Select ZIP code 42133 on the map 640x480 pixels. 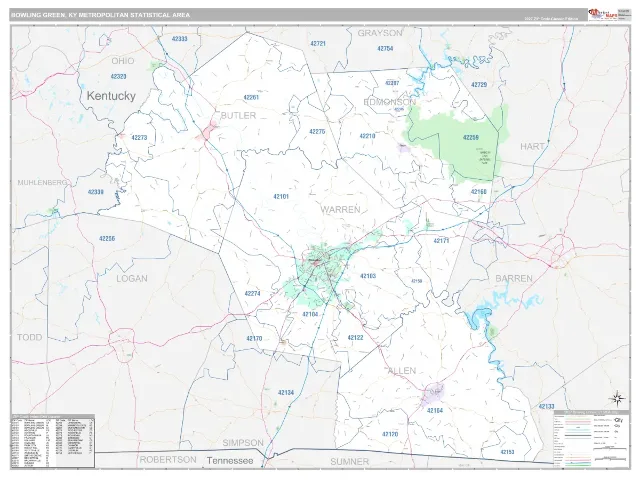[x=546, y=407]
